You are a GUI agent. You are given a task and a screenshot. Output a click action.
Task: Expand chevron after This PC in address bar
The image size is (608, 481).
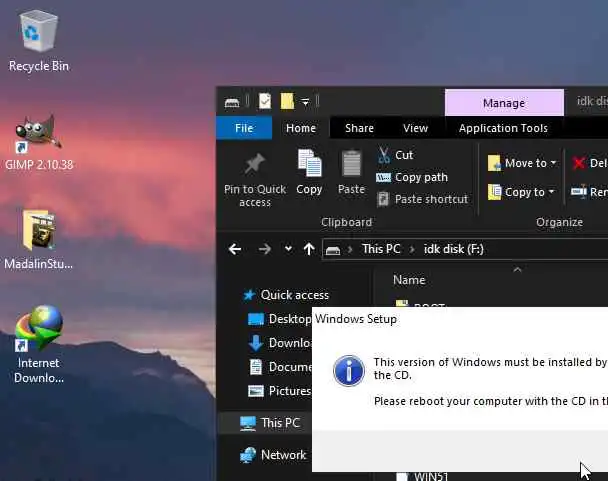click(412, 249)
